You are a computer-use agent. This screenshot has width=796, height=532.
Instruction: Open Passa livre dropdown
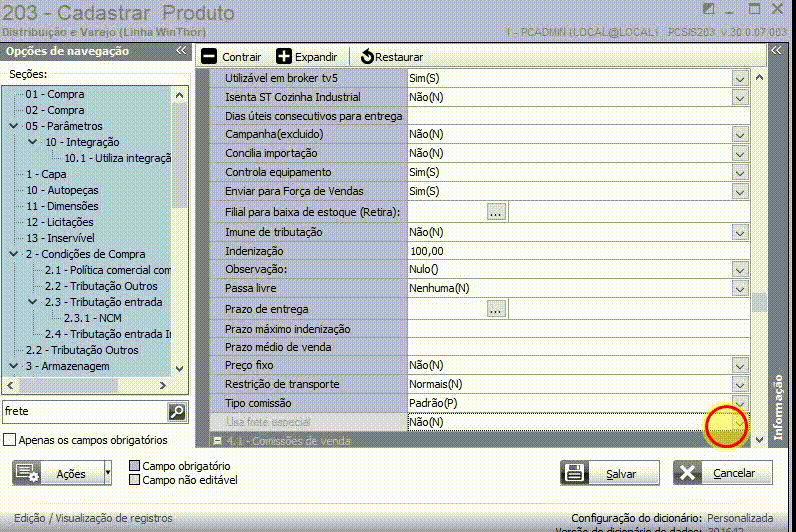[x=740, y=288]
